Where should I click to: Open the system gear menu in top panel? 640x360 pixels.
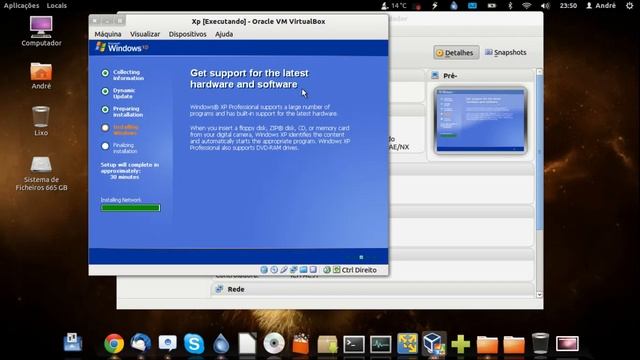630,5
